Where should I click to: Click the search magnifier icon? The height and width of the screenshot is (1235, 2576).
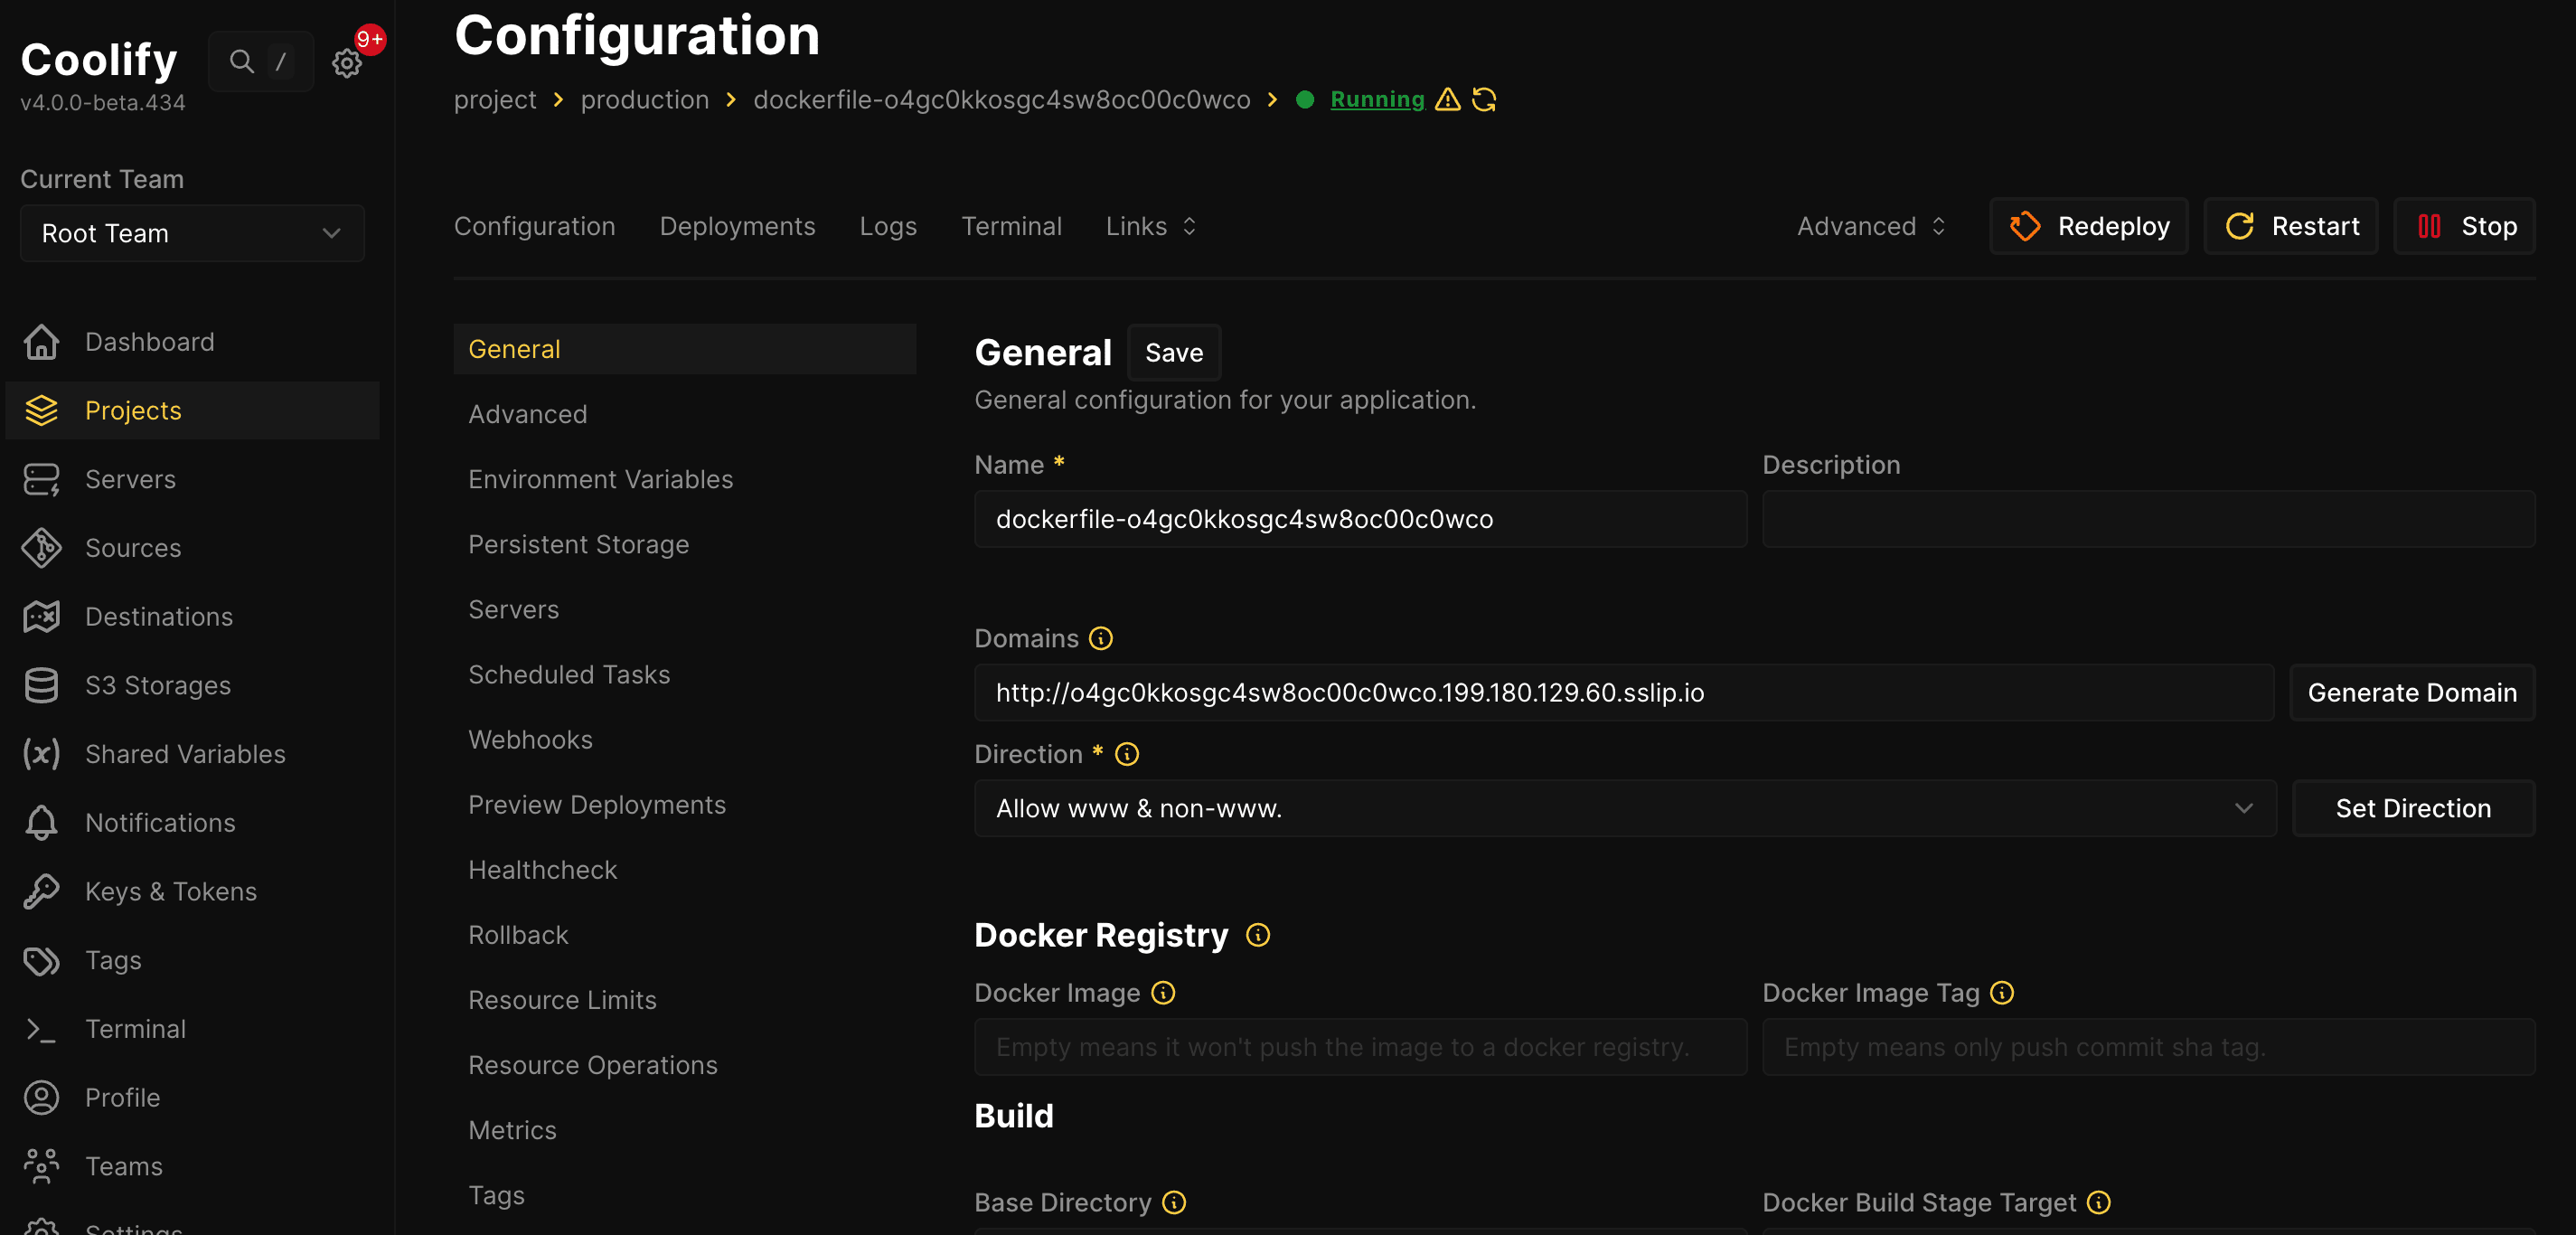241,62
